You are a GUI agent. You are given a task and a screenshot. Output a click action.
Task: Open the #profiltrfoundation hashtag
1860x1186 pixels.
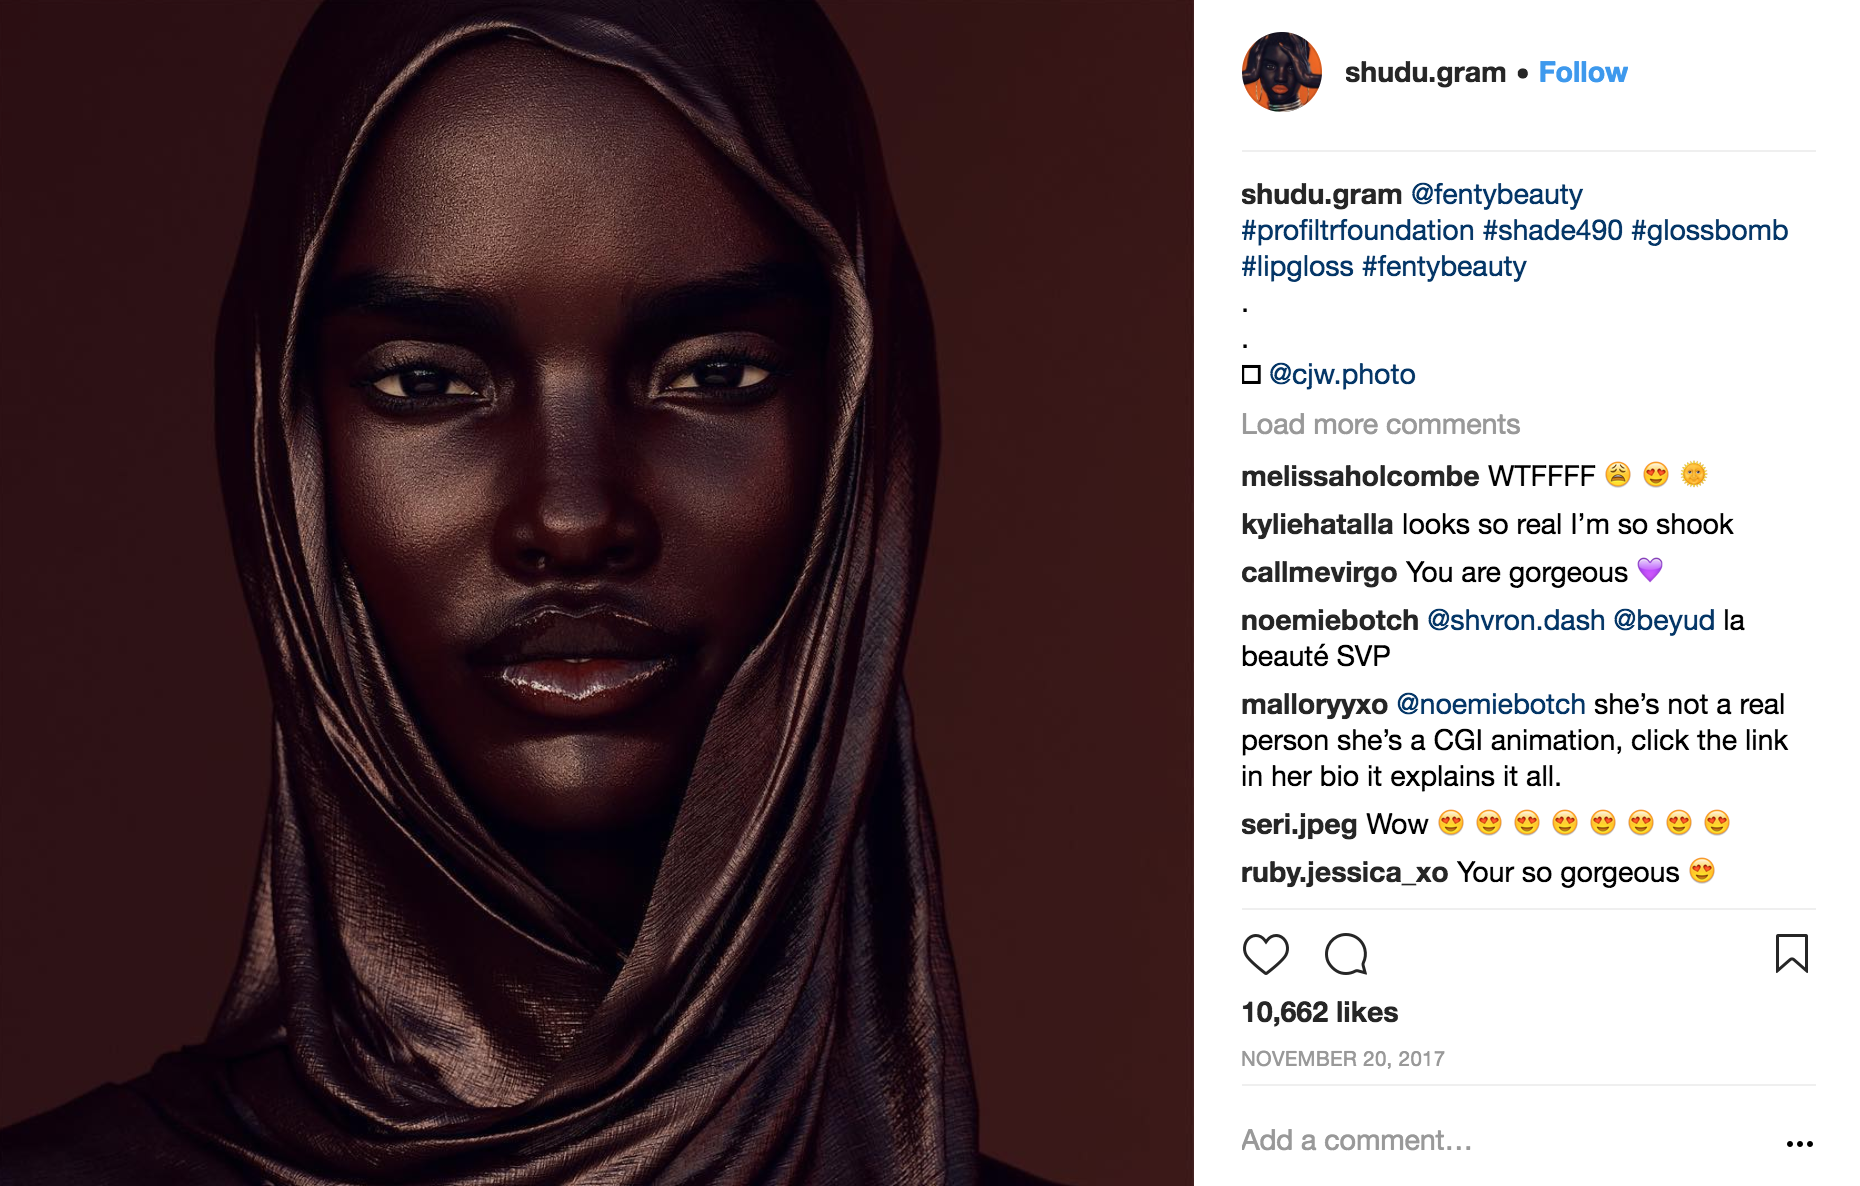tap(1357, 230)
